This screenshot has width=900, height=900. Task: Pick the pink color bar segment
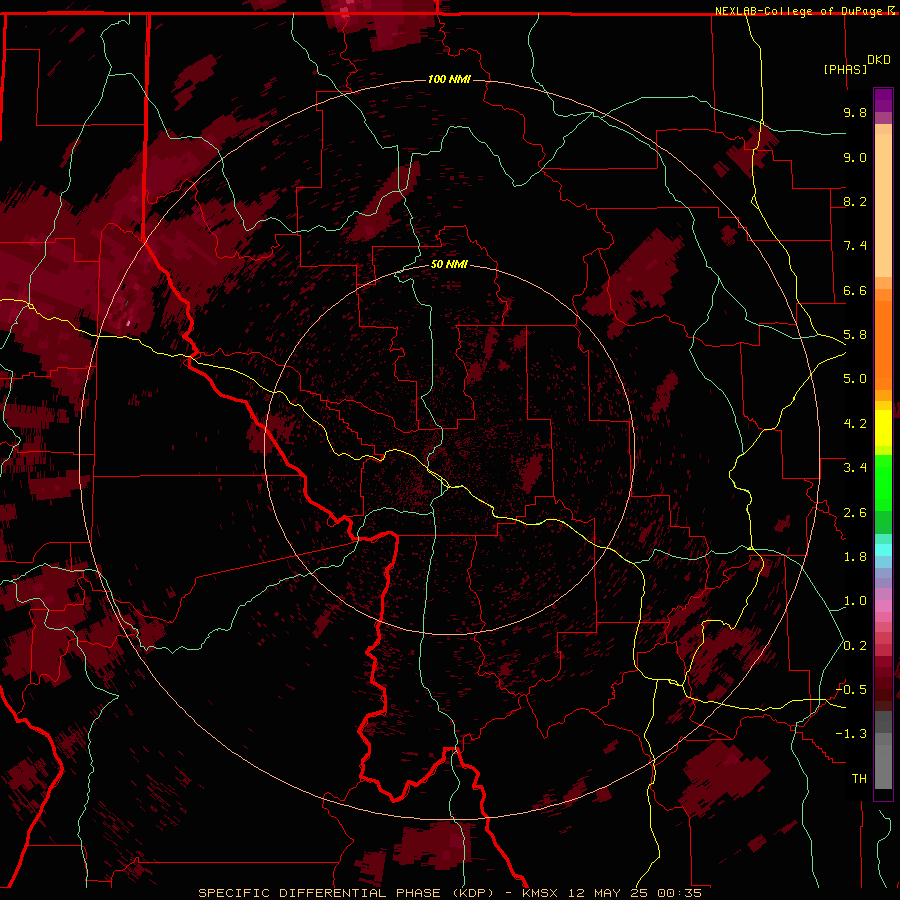[x=883, y=606]
